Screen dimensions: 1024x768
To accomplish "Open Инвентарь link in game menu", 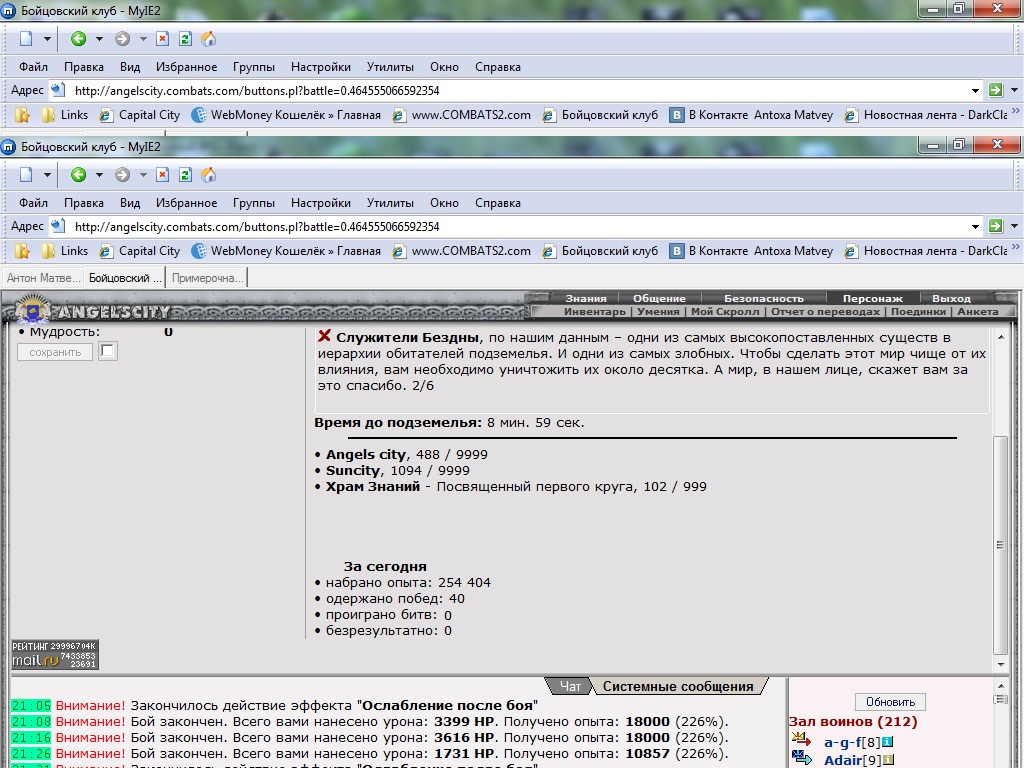I will 594,312.
